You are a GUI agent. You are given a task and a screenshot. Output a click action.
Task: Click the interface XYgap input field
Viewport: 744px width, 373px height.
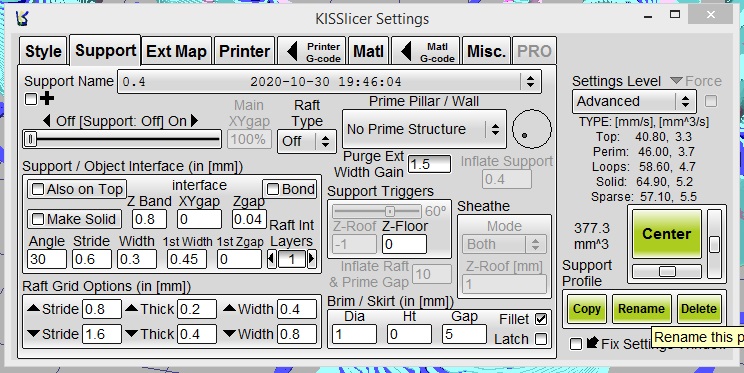point(199,219)
